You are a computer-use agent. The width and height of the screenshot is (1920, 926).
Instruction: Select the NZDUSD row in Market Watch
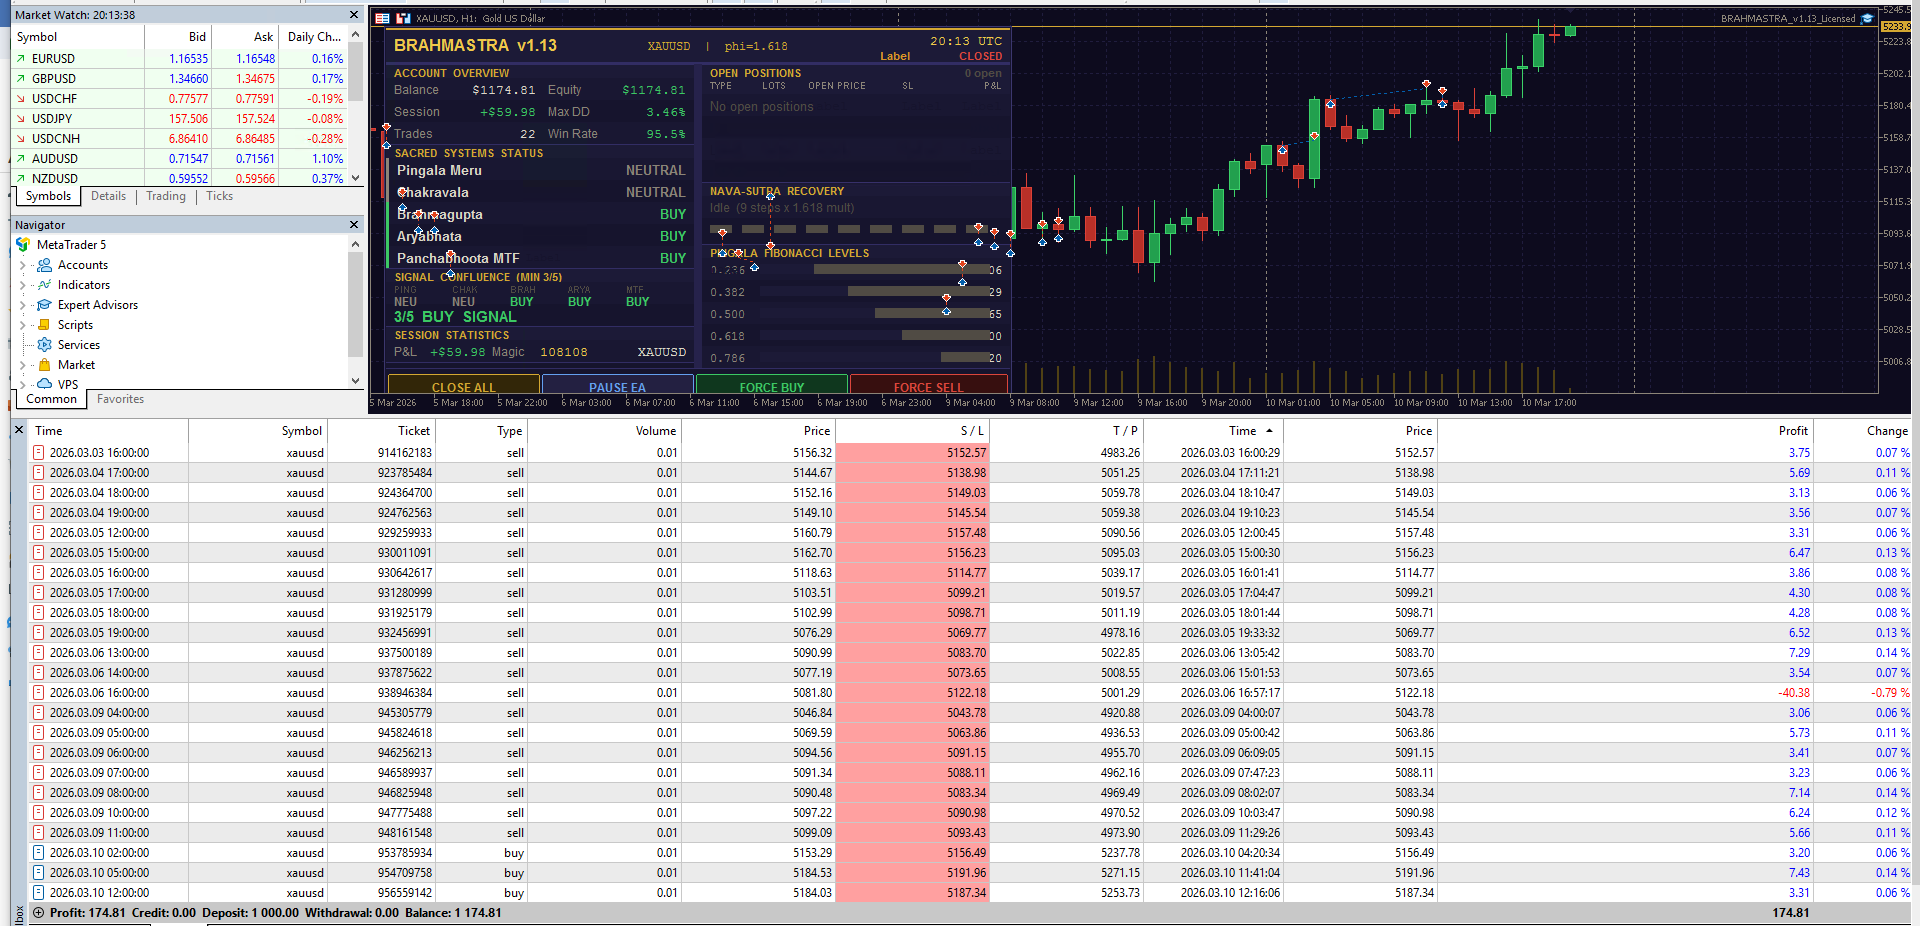click(x=180, y=179)
